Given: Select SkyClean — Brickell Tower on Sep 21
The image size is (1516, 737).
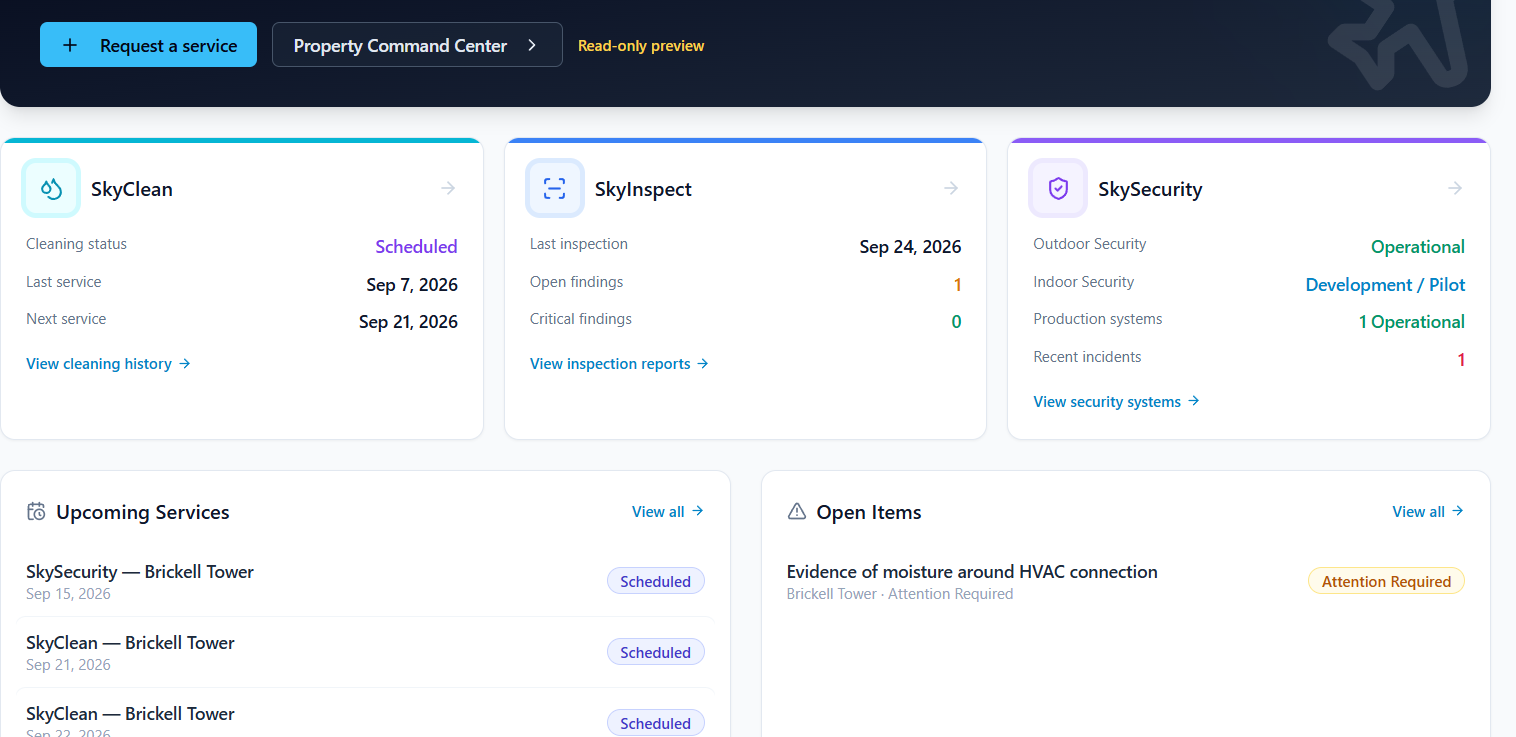Looking at the screenshot, I should pyautogui.click(x=365, y=652).
